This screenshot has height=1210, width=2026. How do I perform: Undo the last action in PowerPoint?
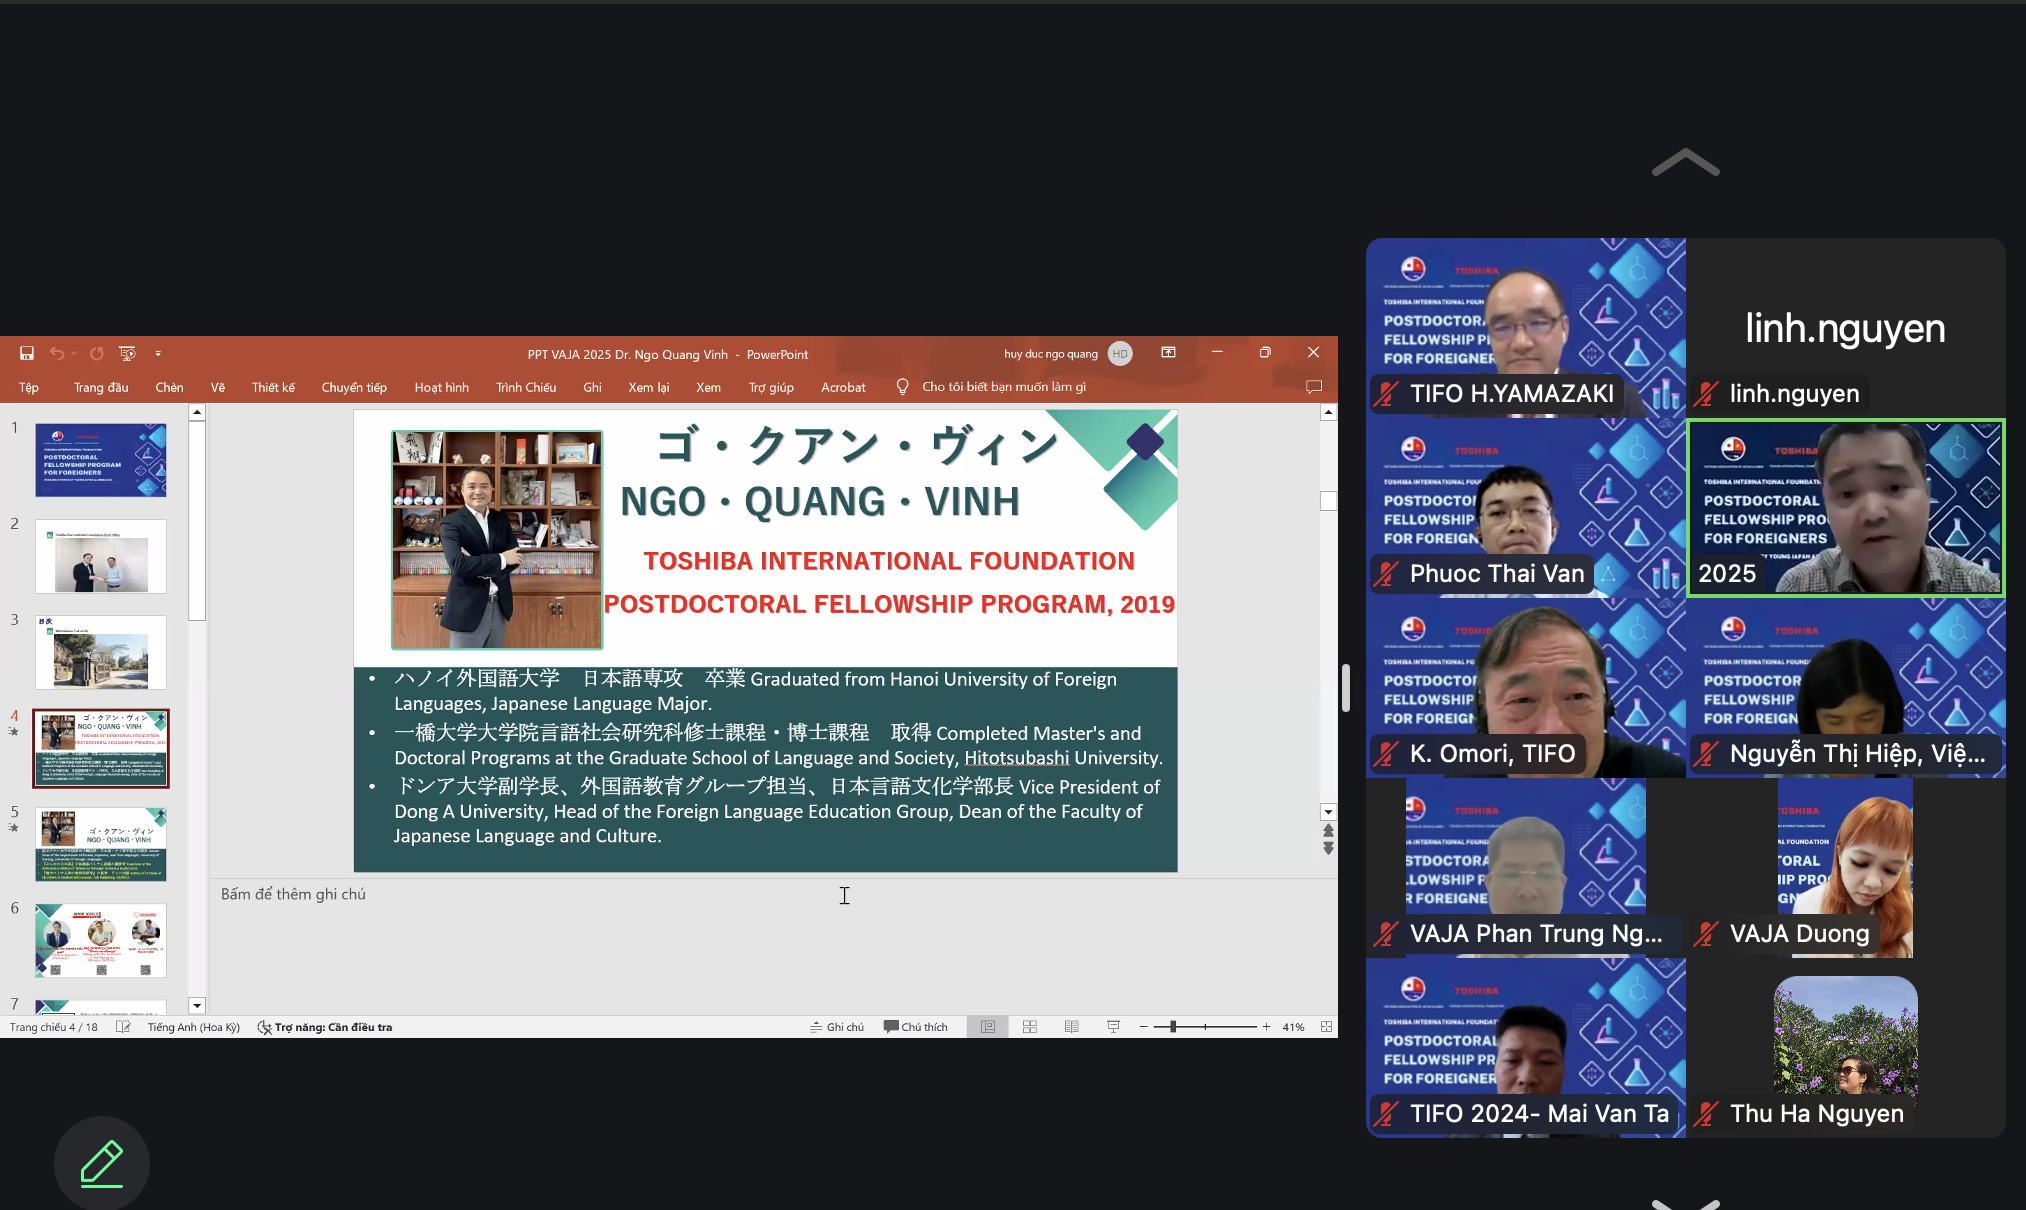[x=57, y=353]
